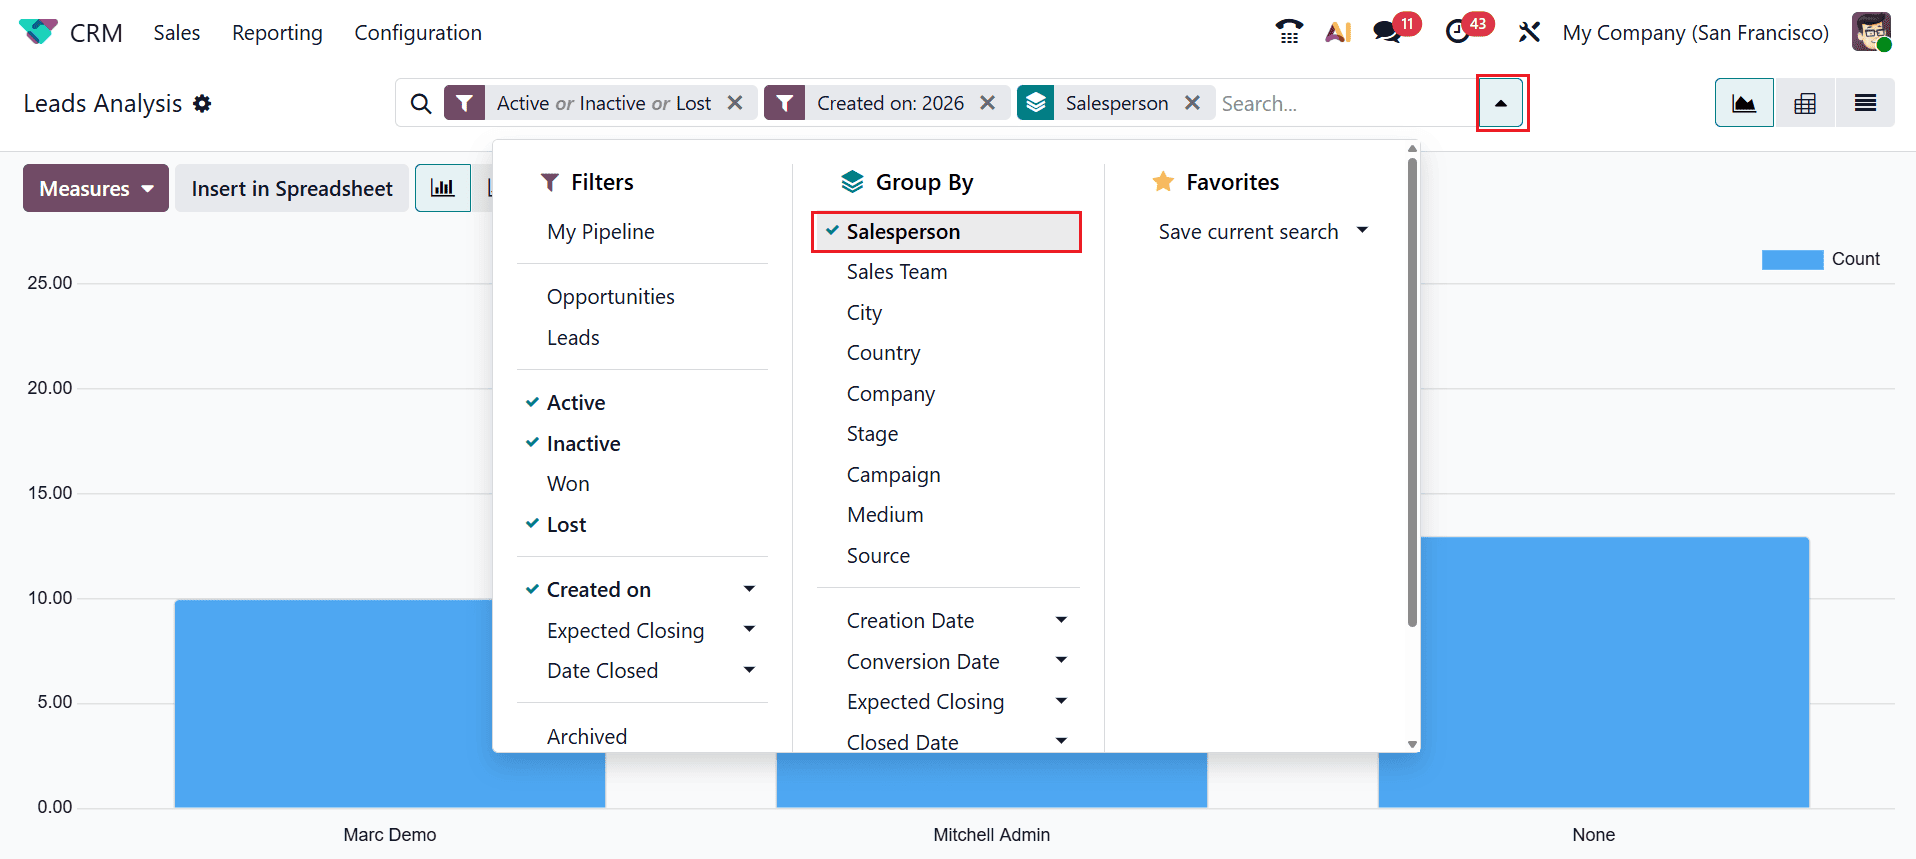Expand Expected Closing group by options
1916x859 pixels.
pyautogui.click(x=1061, y=701)
